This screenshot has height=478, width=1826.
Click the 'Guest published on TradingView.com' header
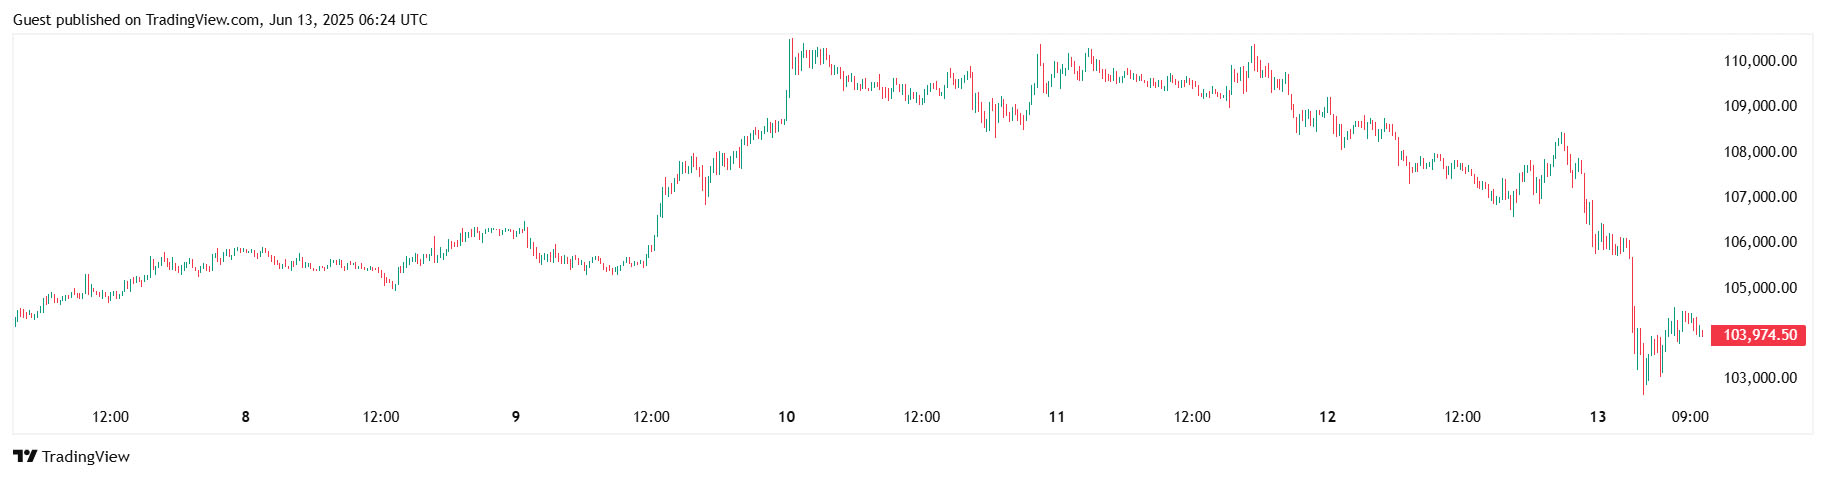[x=219, y=19]
